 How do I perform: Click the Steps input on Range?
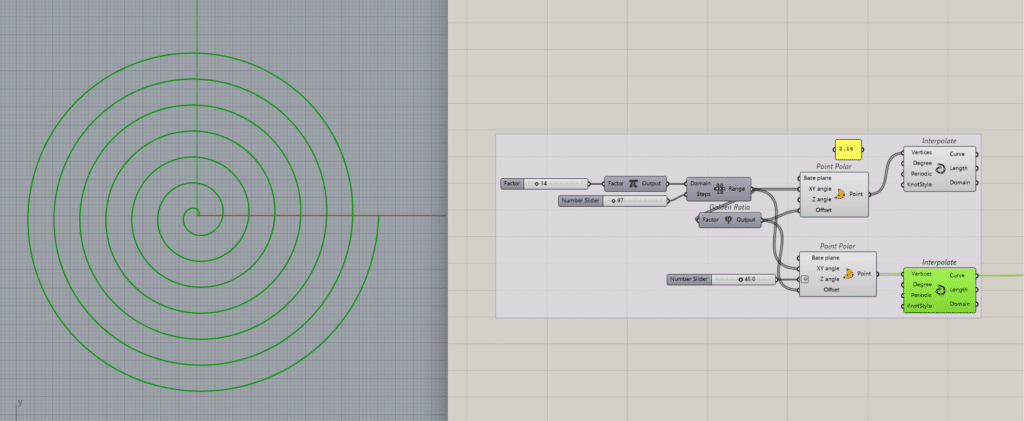[x=703, y=194]
